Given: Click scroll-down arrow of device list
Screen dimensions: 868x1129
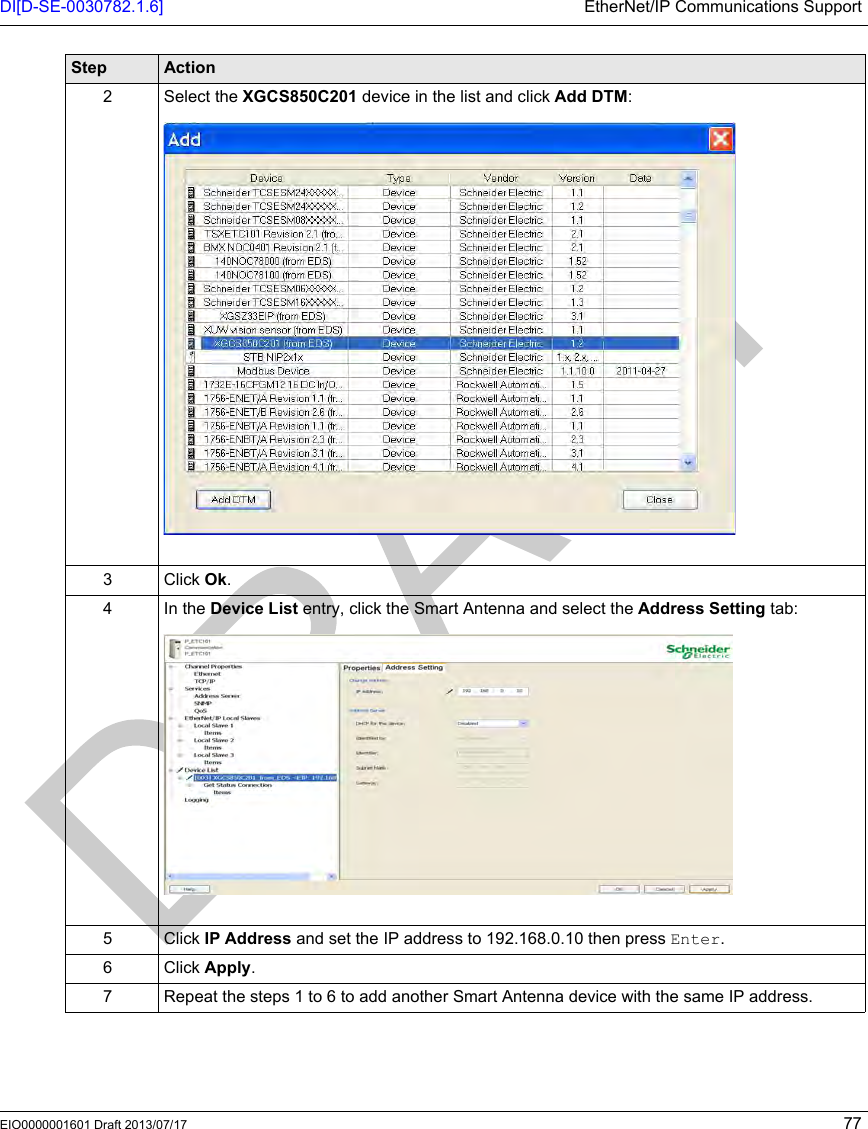Looking at the screenshot, I should 689,463.
